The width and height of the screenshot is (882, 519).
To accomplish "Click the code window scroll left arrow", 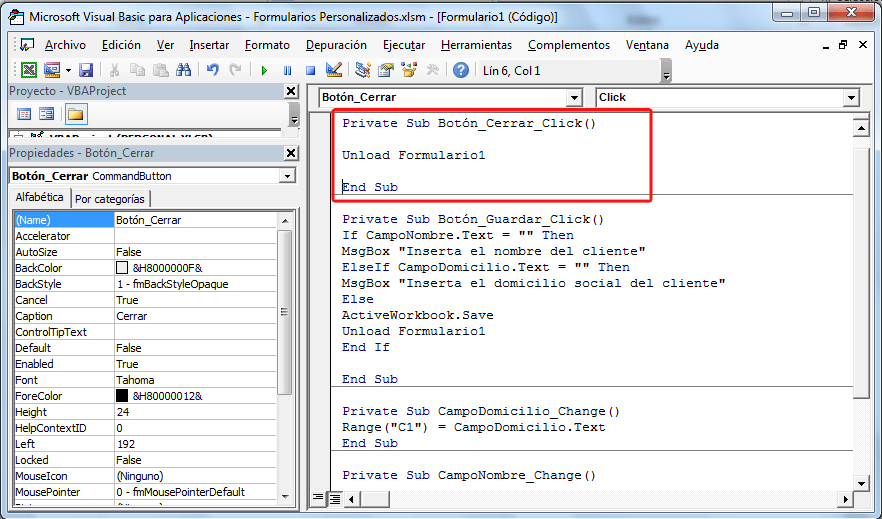I will coord(352,498).
